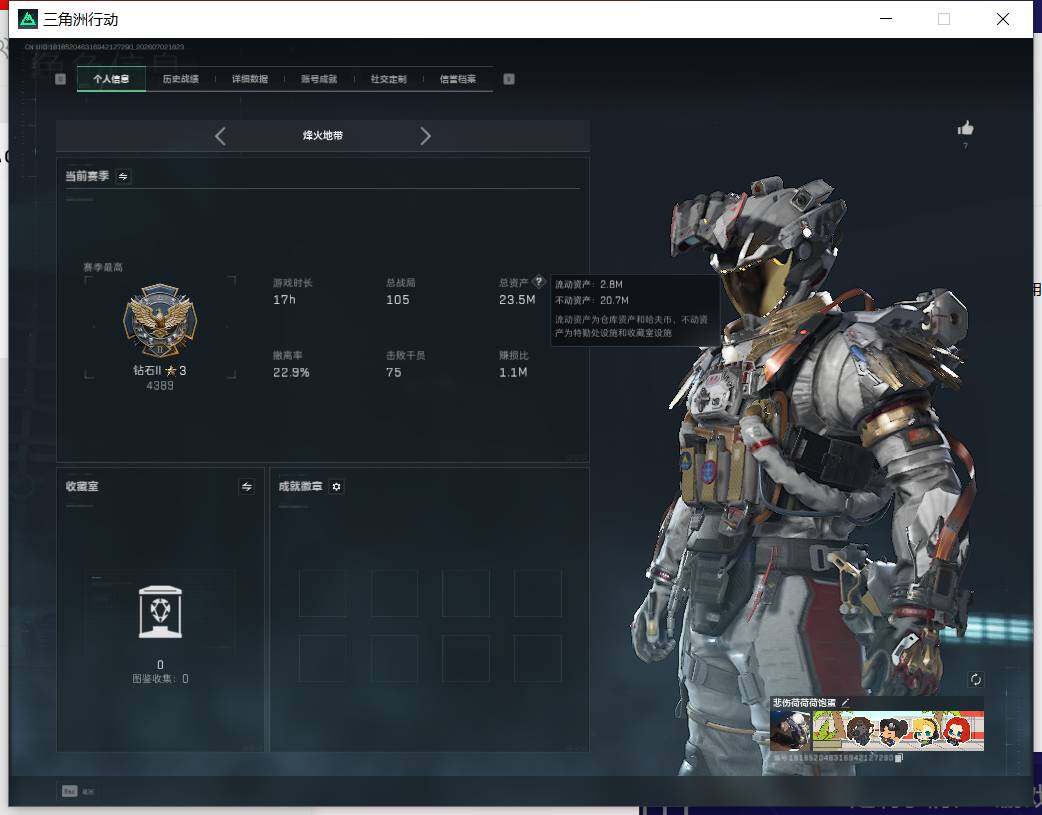Click the 总战局 105 value
The image size is (1042, 815).
397,300
